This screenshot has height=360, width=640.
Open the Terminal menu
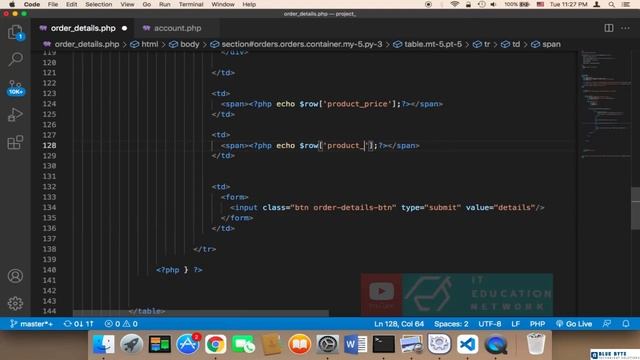pos(191,4)
